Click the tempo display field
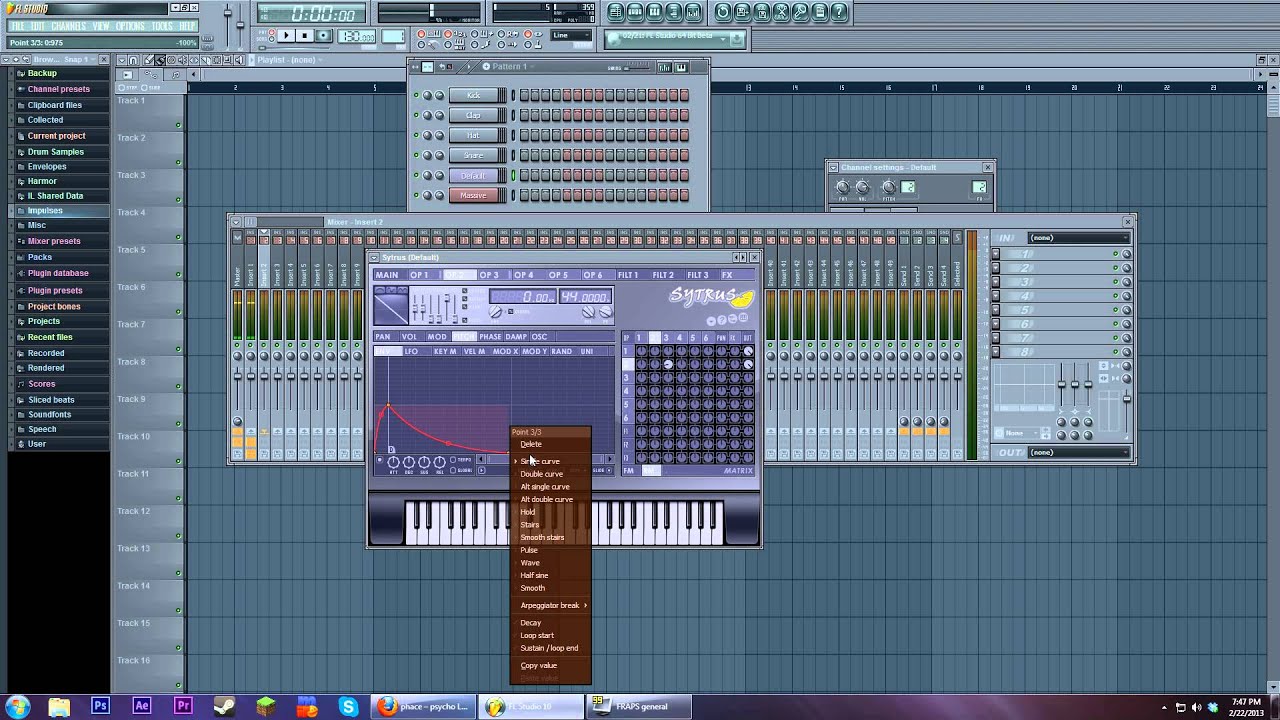The height and width of the screenshot is (720, 1280). click(356, 36)
